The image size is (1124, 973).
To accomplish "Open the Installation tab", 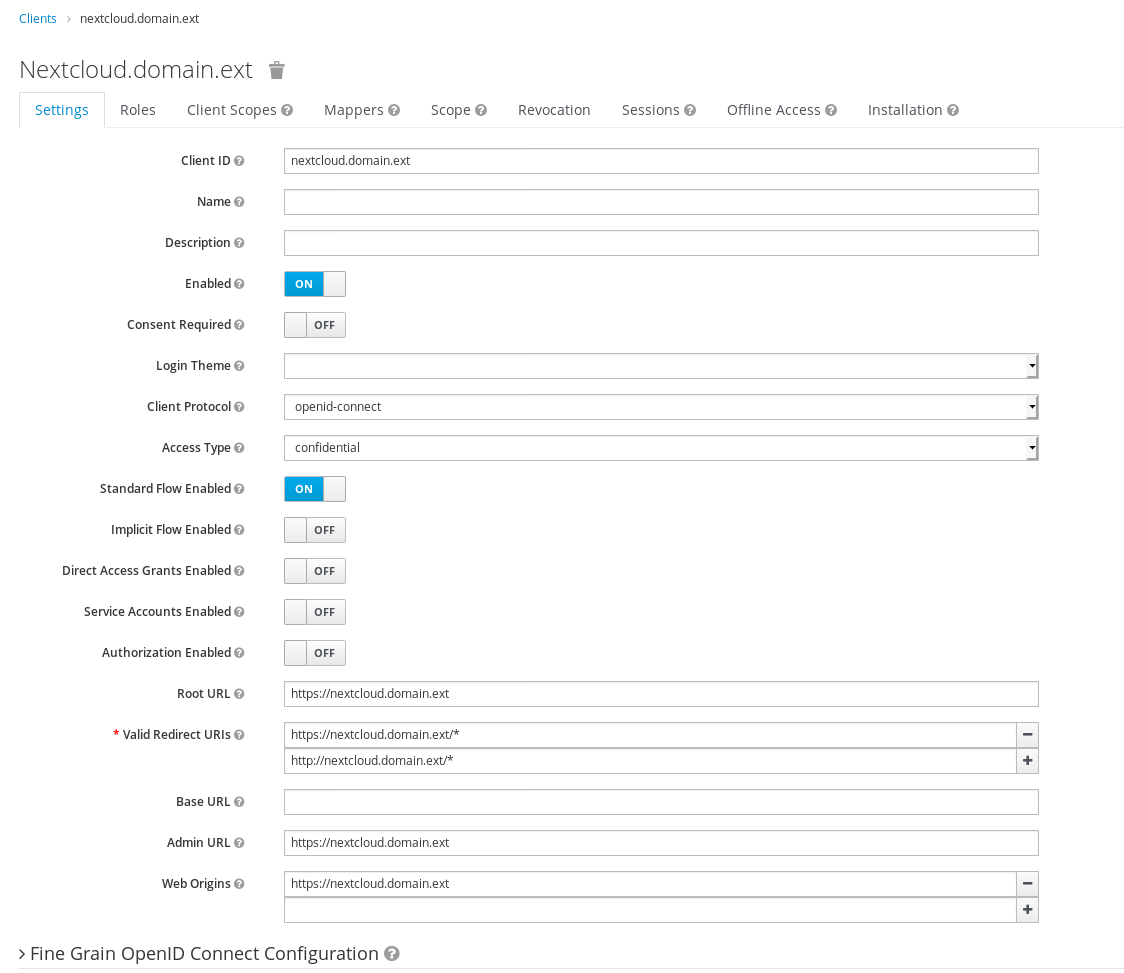I will (906, 110).
